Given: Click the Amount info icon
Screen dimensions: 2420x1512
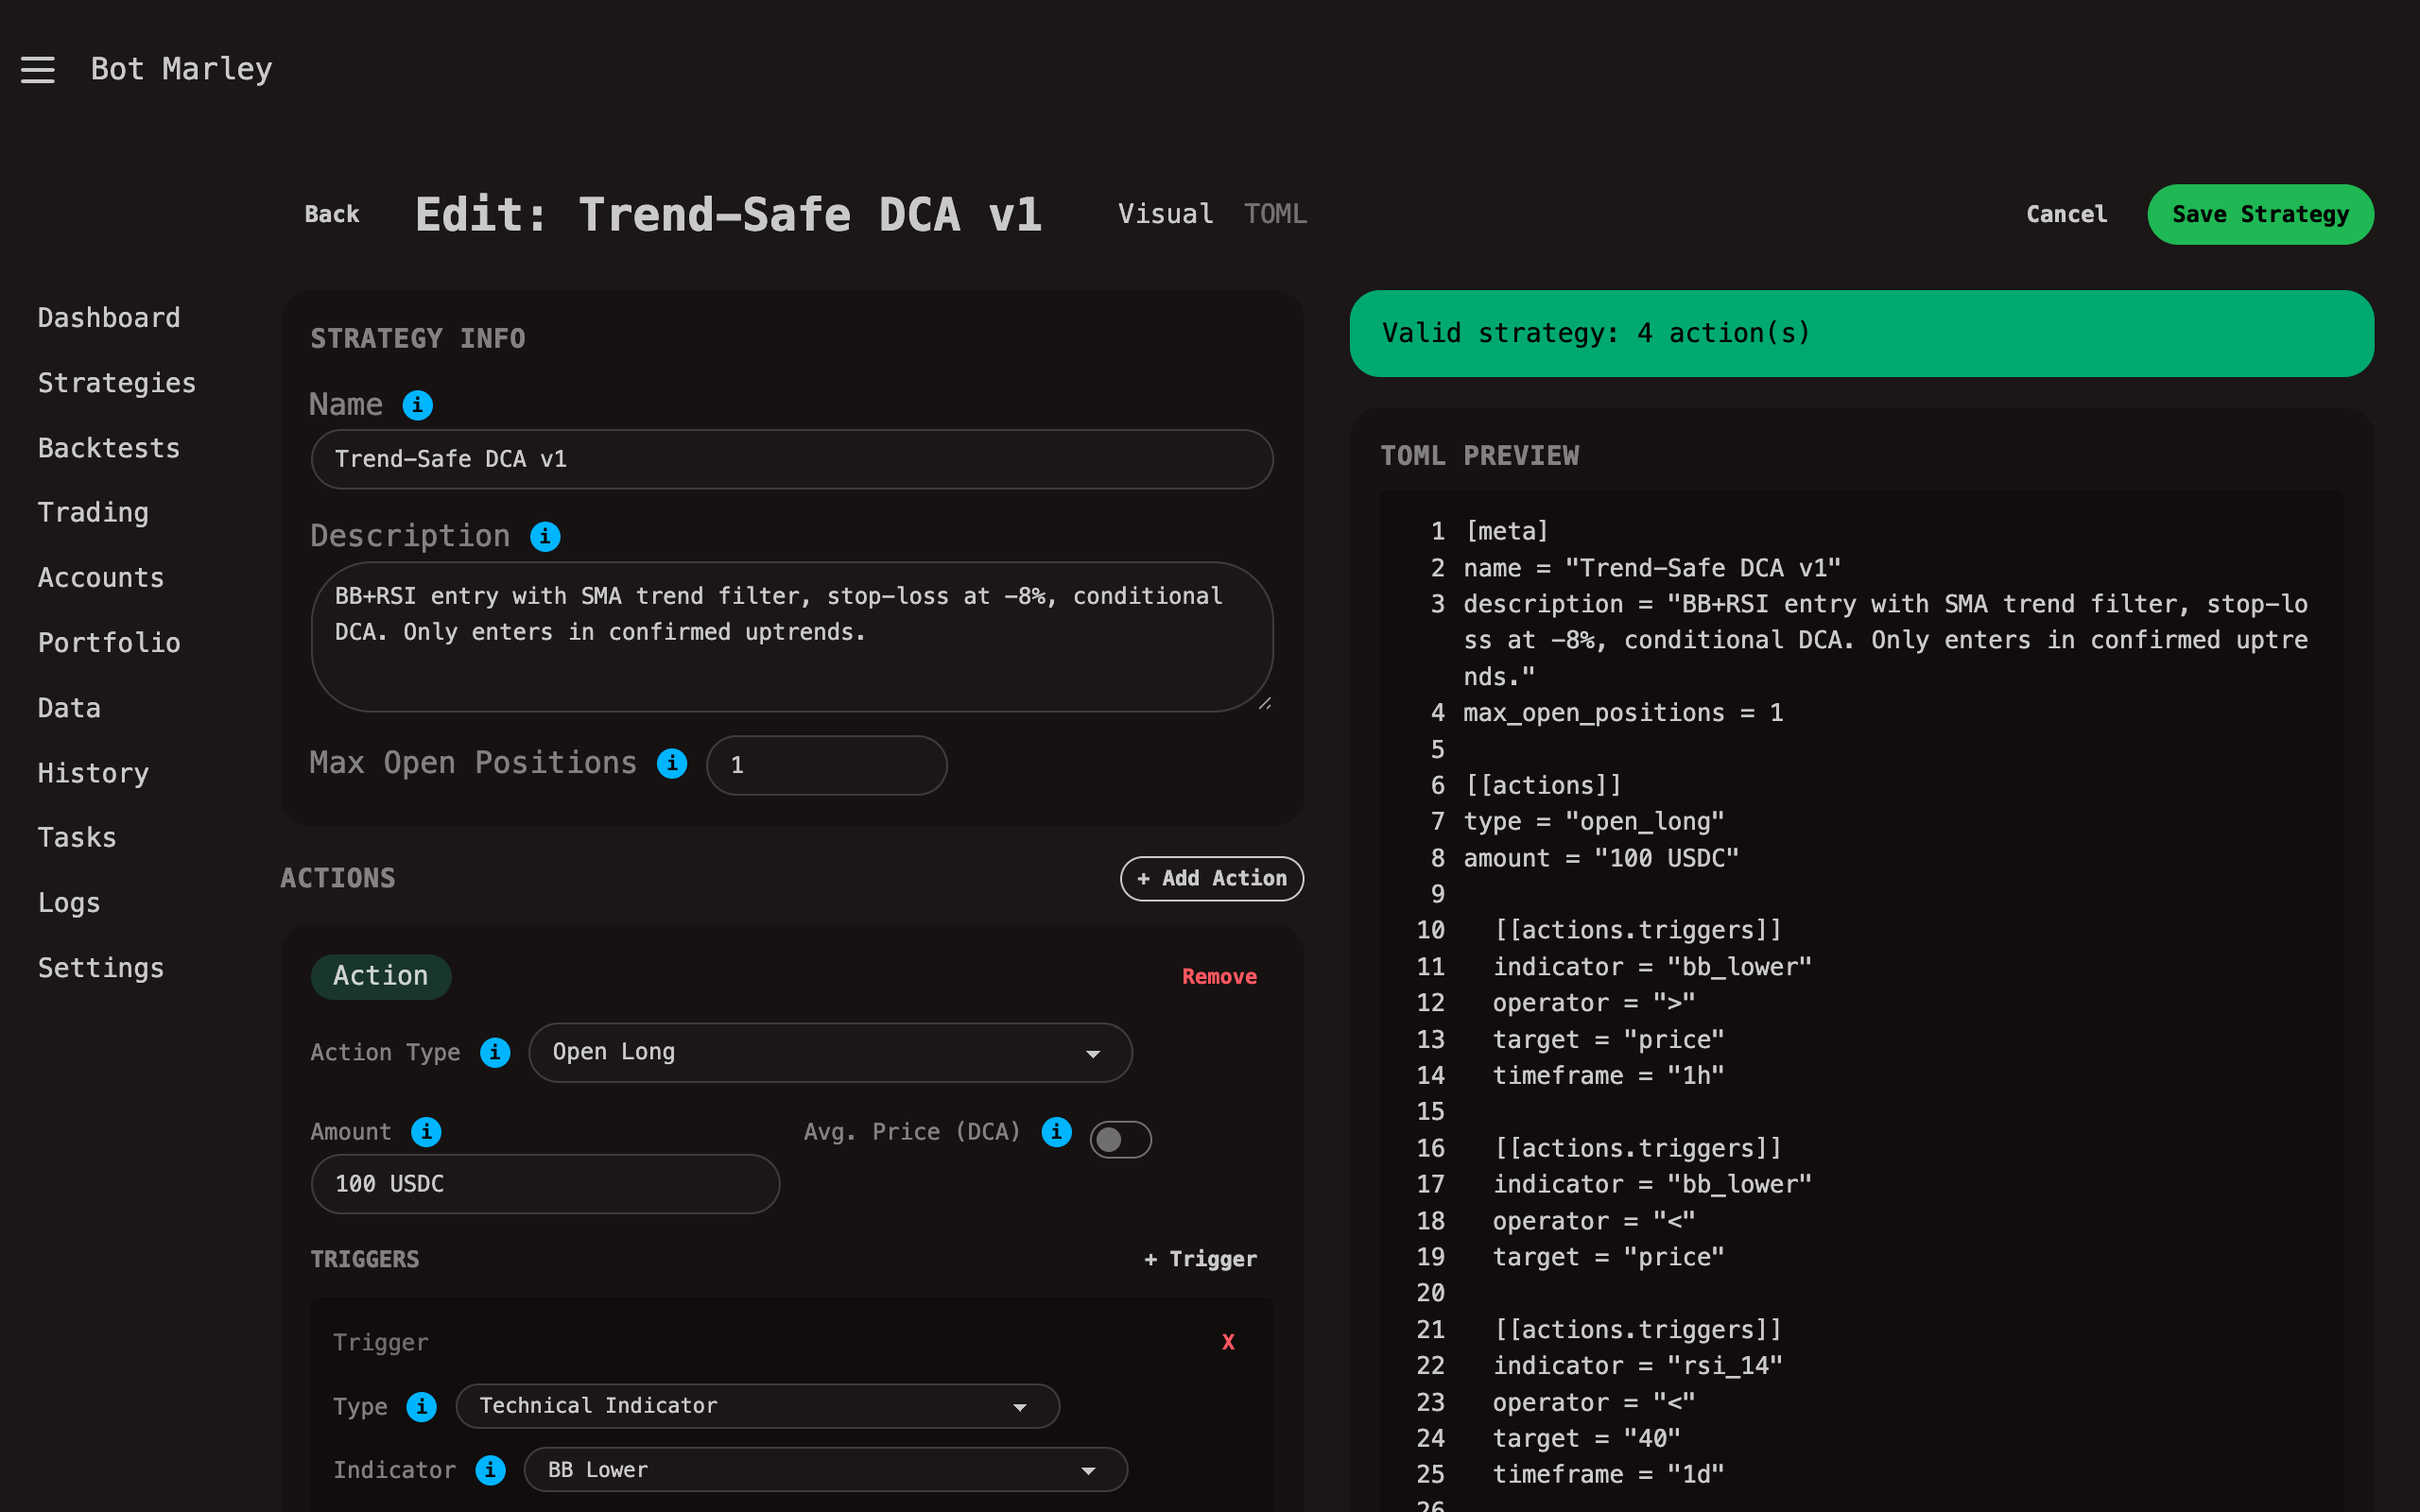Looking at the screenshot, I should (x=427, y=1132).
